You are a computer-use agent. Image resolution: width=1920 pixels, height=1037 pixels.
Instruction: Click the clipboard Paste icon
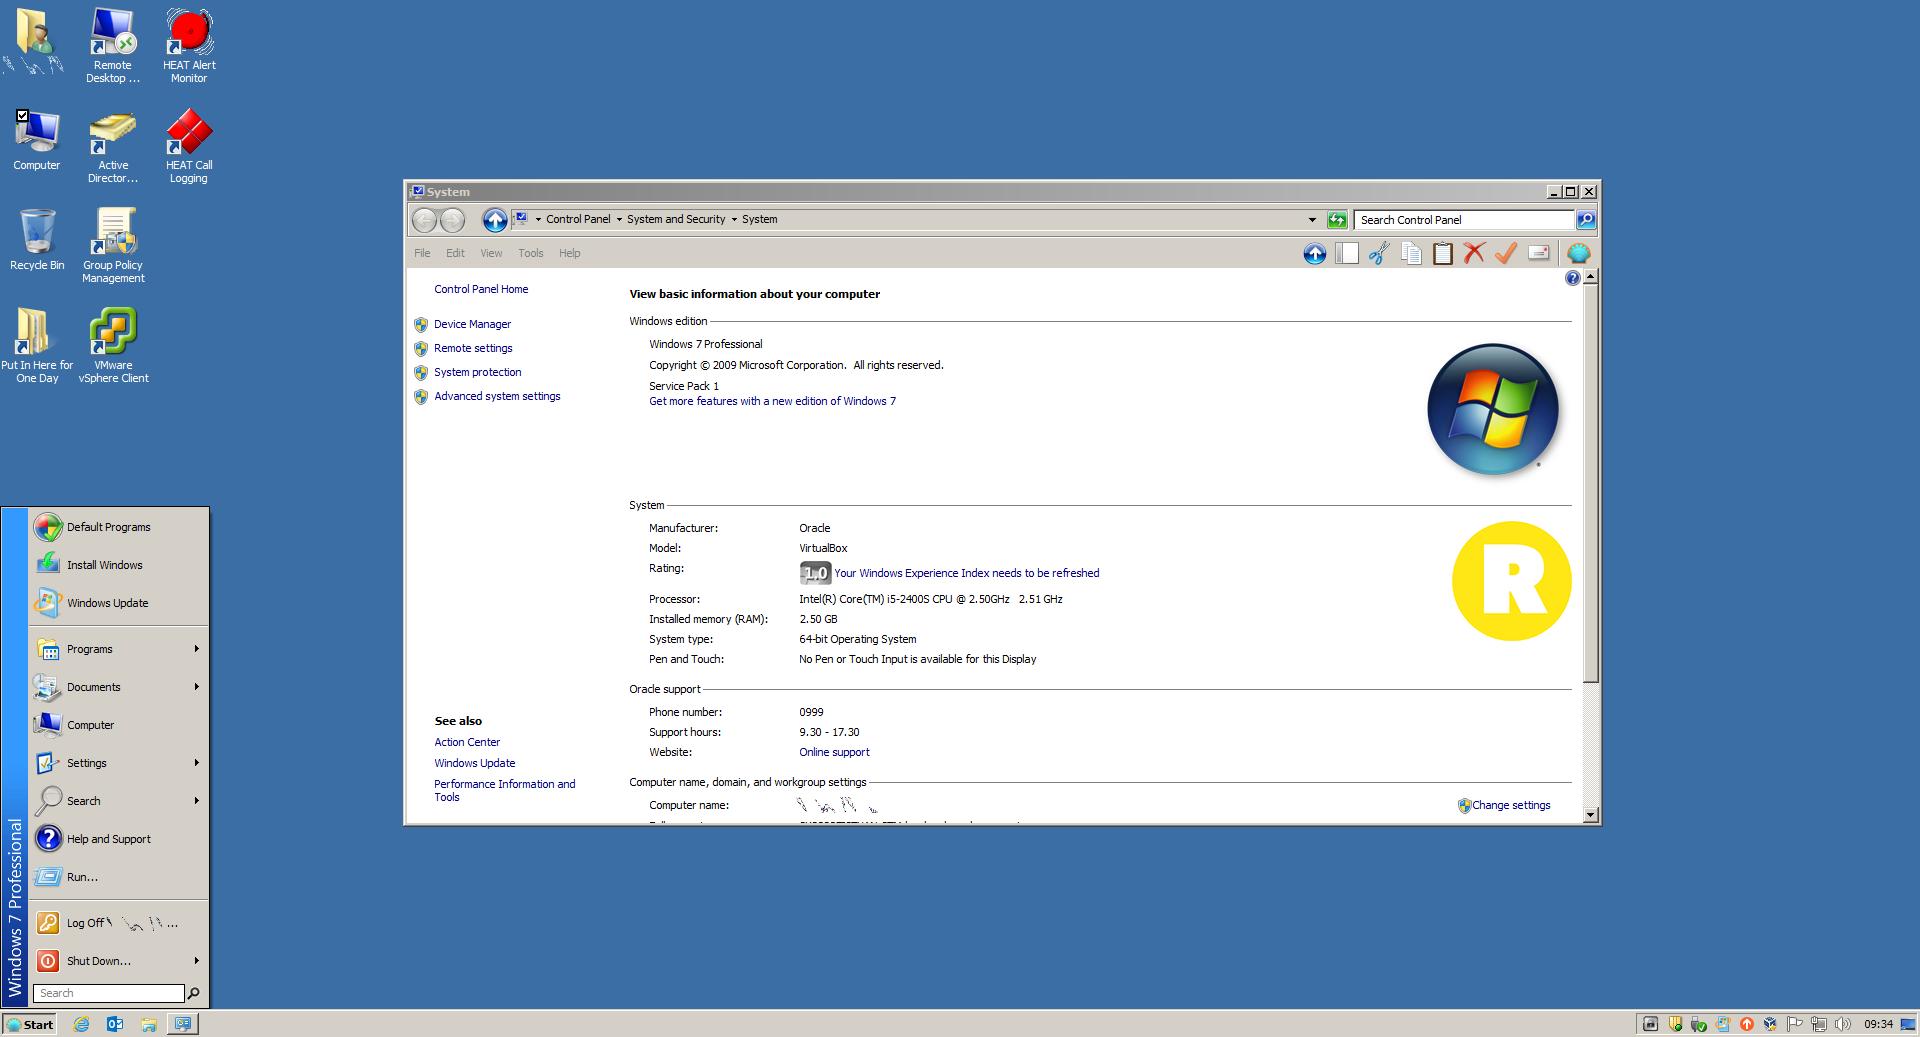[x=1443, y=254]
